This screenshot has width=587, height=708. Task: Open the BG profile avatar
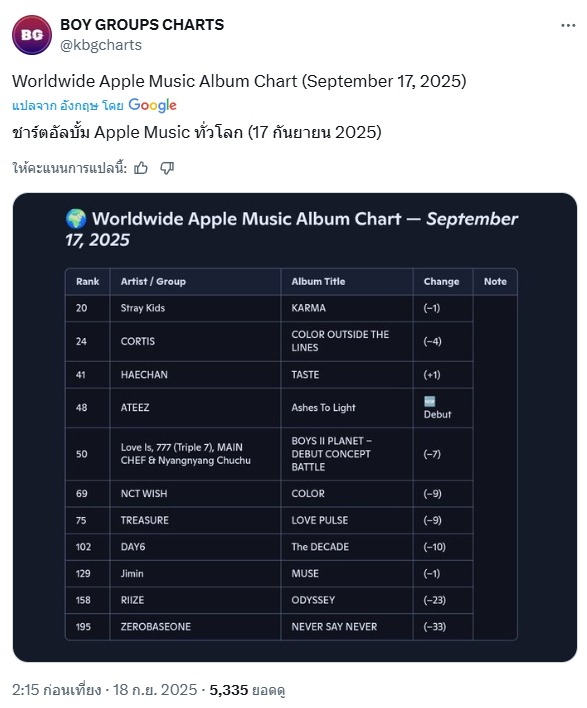32,35
